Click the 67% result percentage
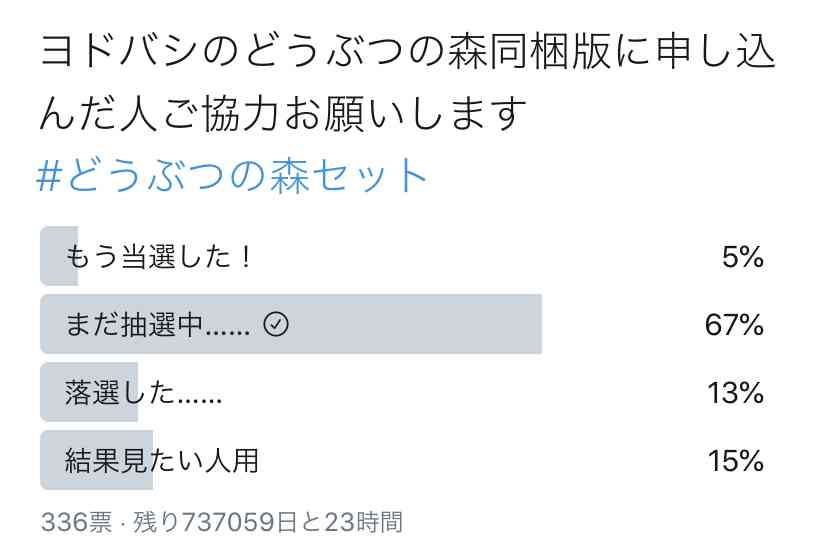 tap(734, 324)
